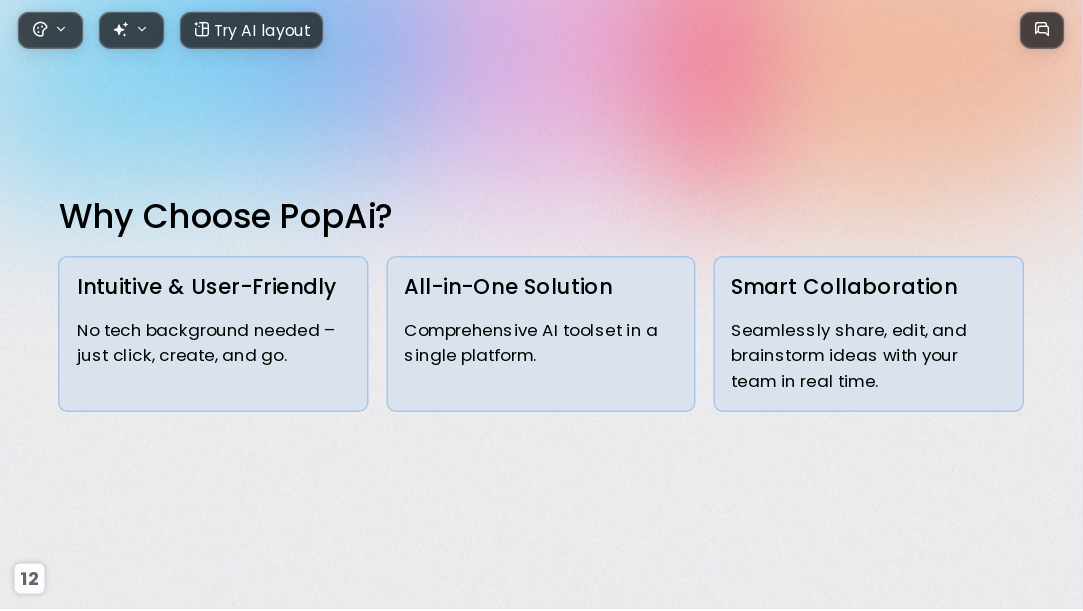The width and height of the screenshot is (1083, 611).
Task: Select the 'Intuitive & User-Friendly' heading
Action: (x=207, y=287)
